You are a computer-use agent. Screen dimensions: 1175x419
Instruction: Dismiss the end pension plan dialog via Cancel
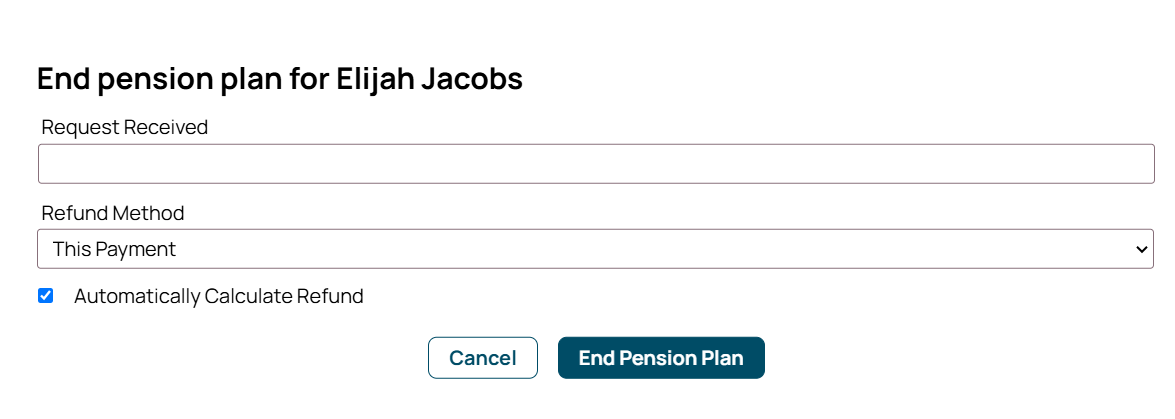pos(483,358)
